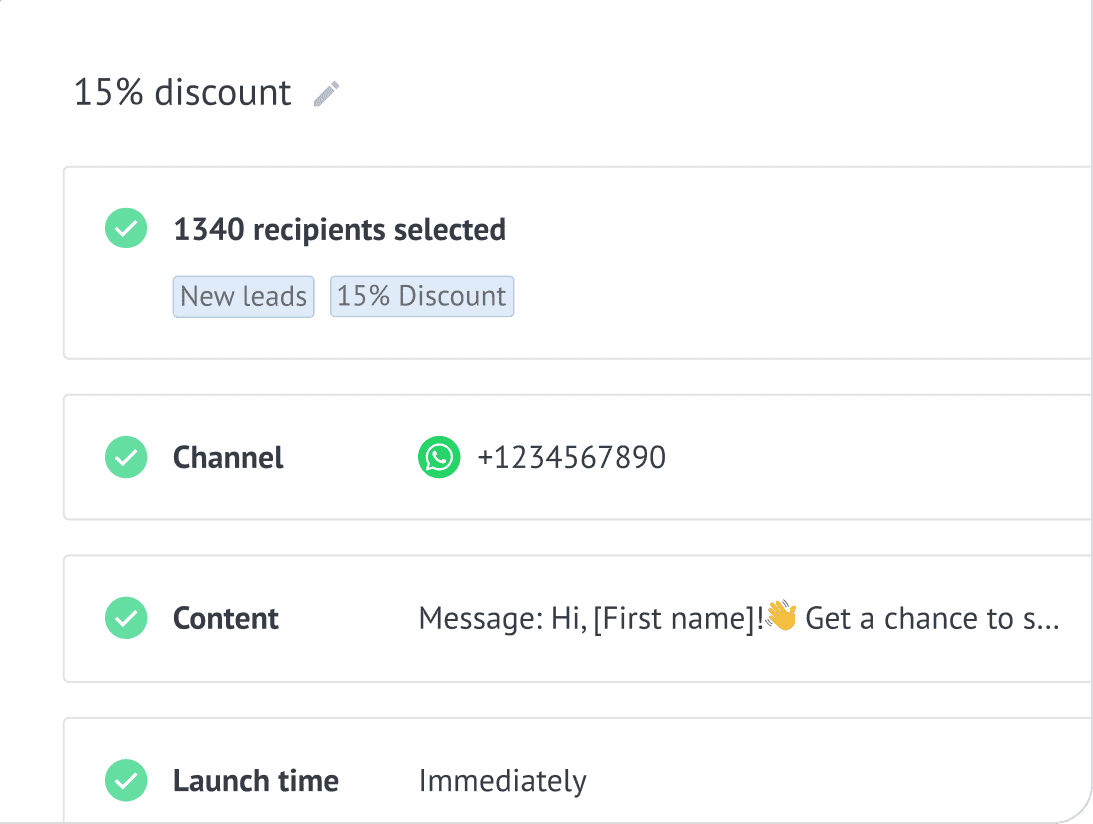
Task: Select the "15% Discount" segment tag
Action: [422, 296]
